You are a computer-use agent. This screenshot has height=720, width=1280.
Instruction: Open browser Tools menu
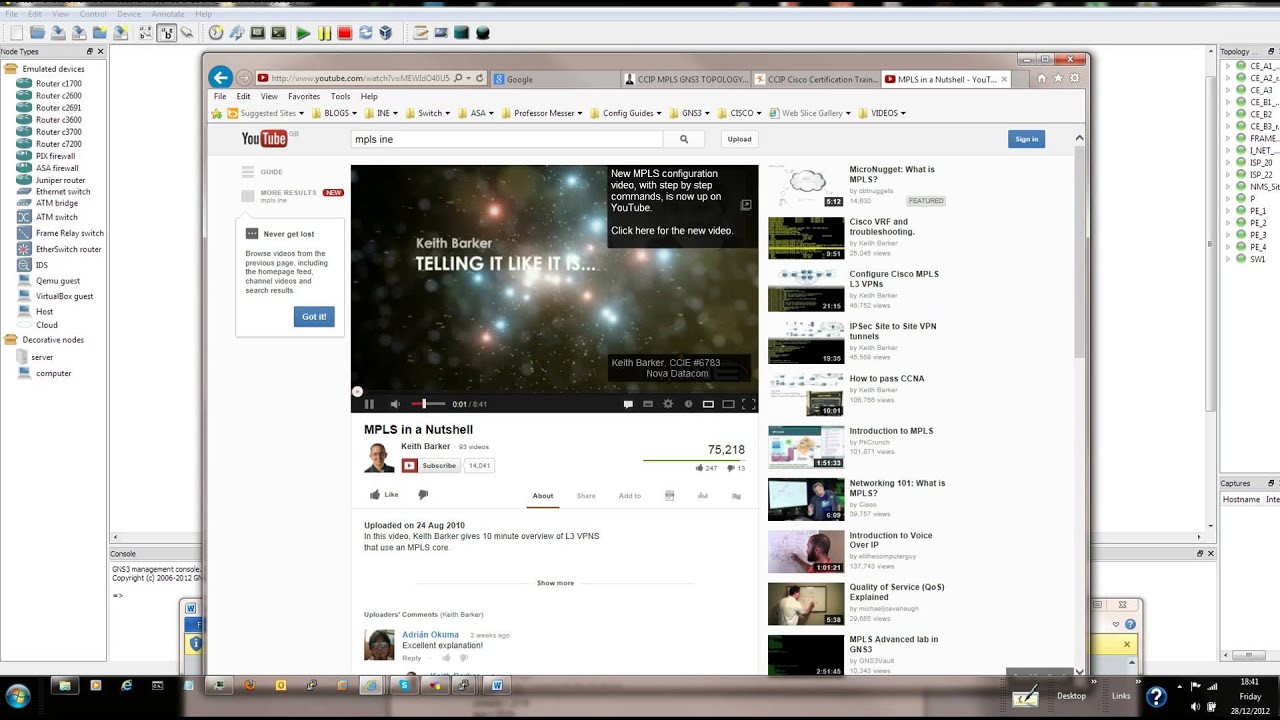[x=340, y=97]
